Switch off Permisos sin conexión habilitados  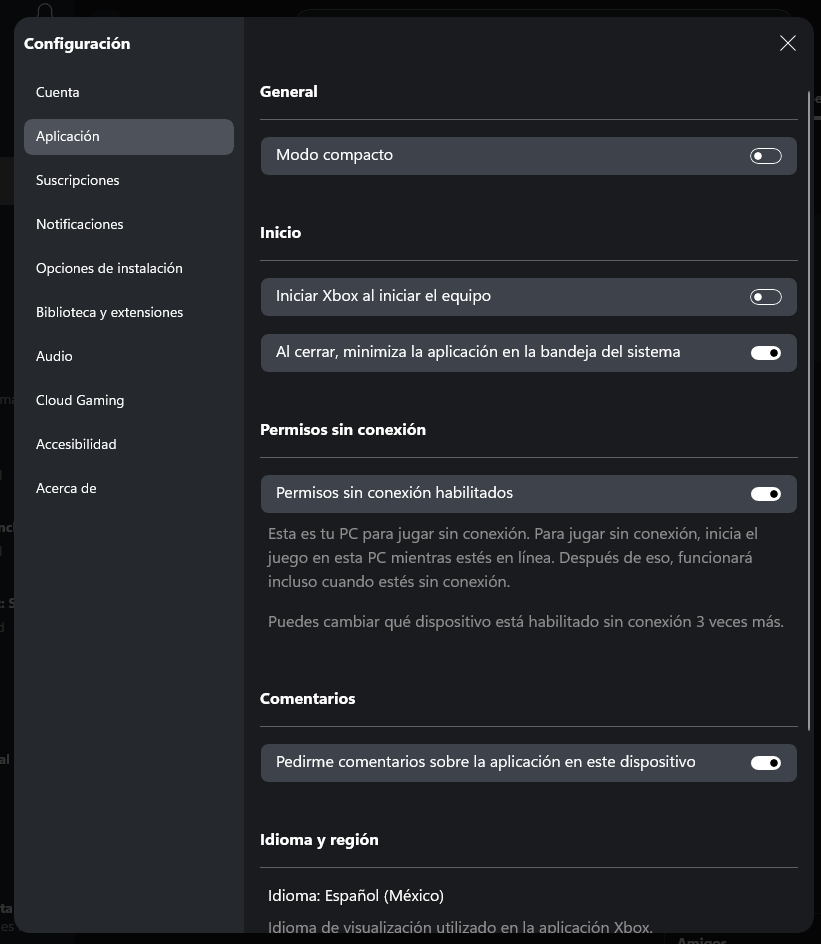click(765, 494)
